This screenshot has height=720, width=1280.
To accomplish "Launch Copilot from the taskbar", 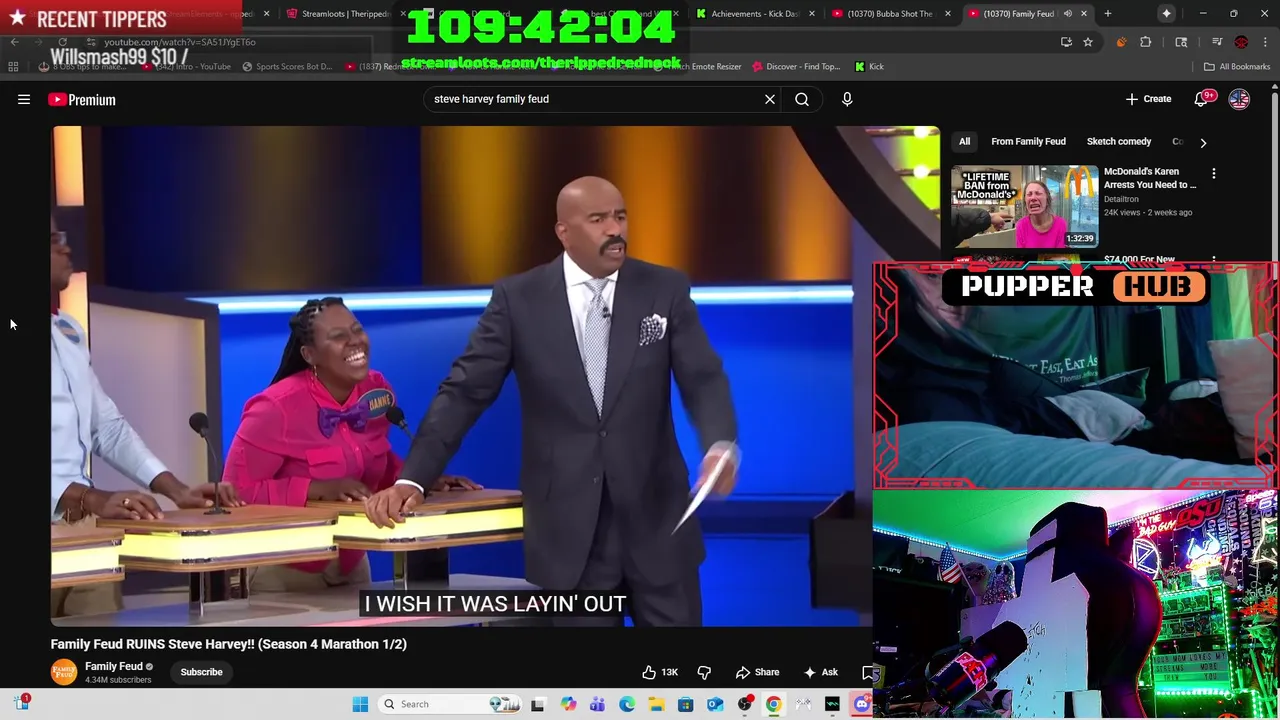I will tap(568, 704).
